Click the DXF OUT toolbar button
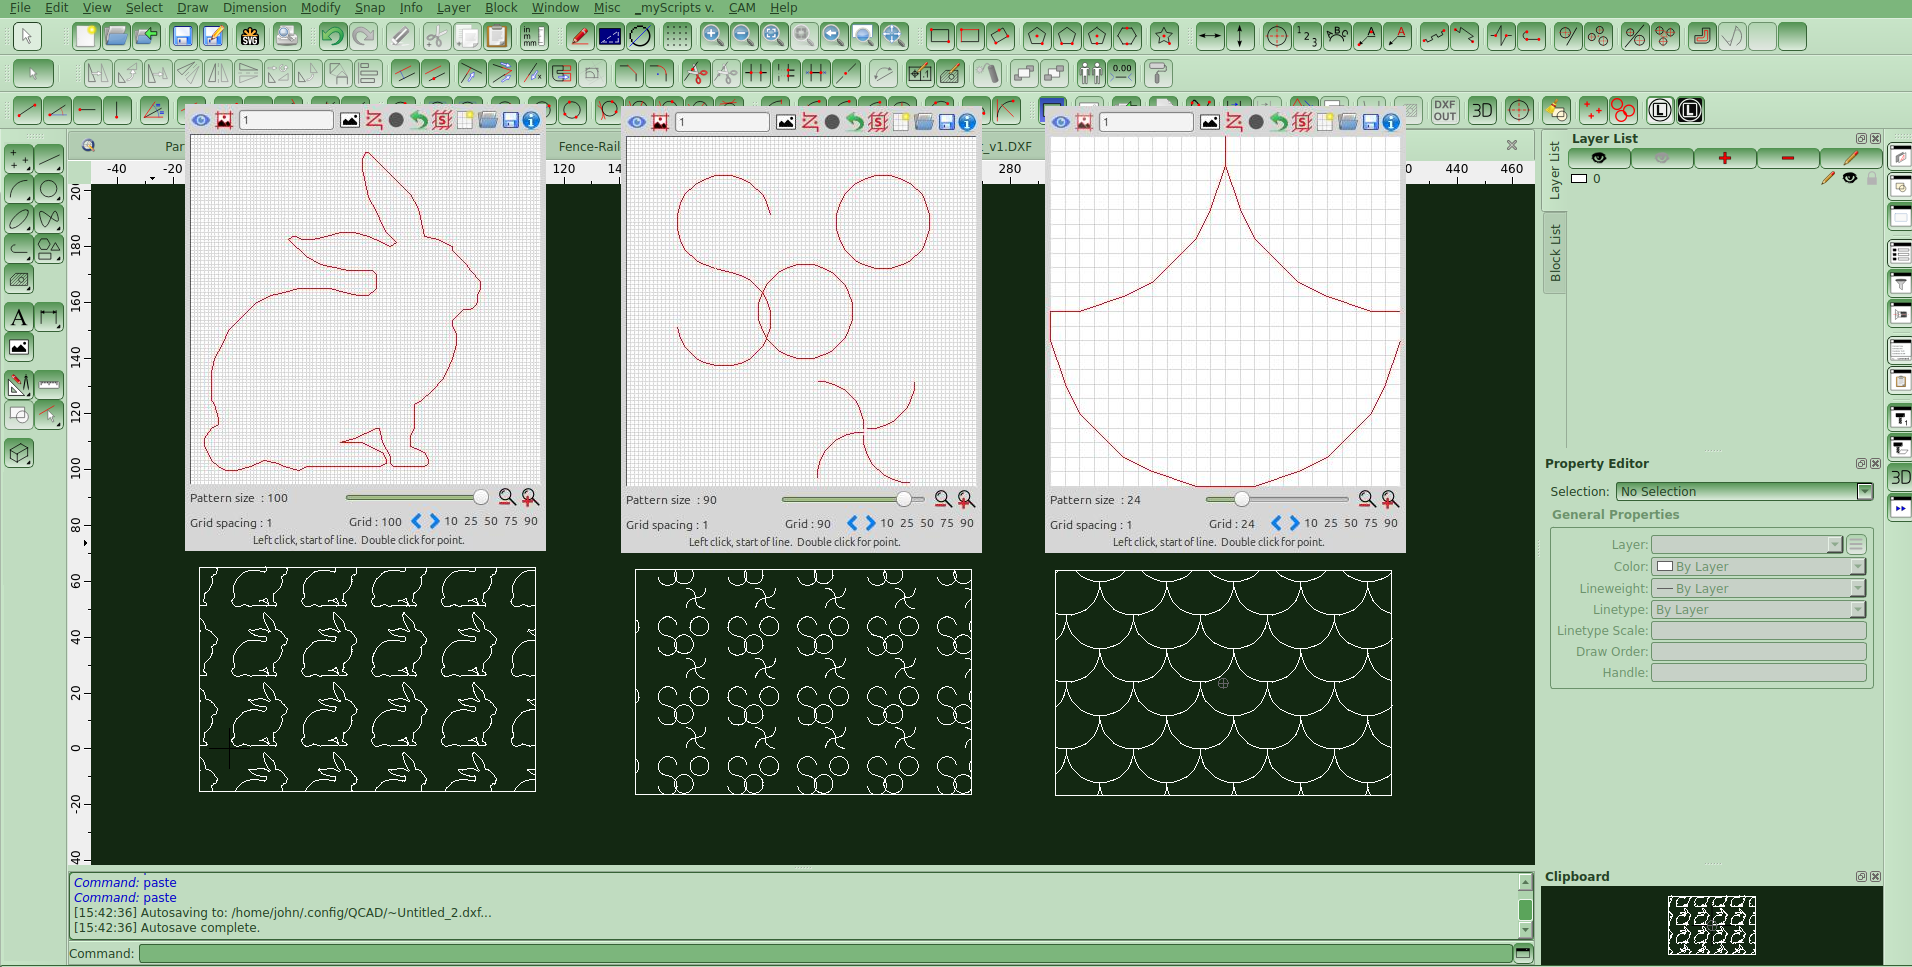 point(1444,110)
